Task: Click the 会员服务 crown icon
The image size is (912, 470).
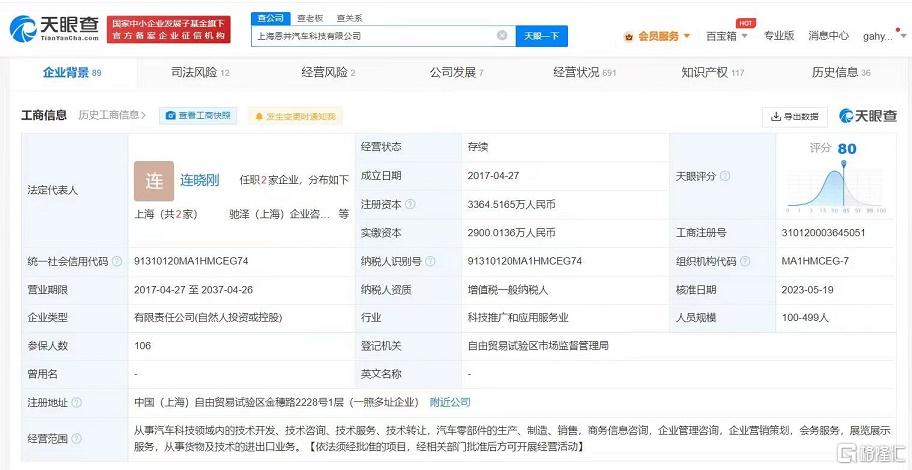Action: click(629, 36)
